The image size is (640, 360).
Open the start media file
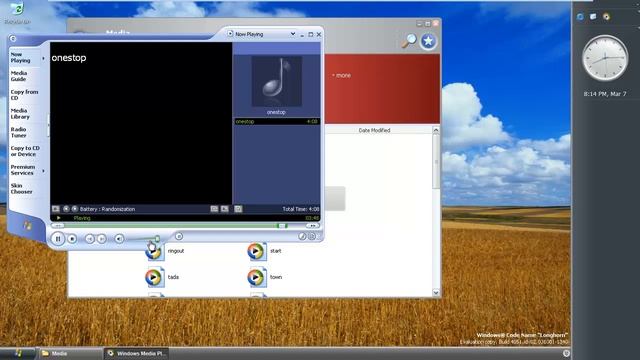(x=264, y=251)
